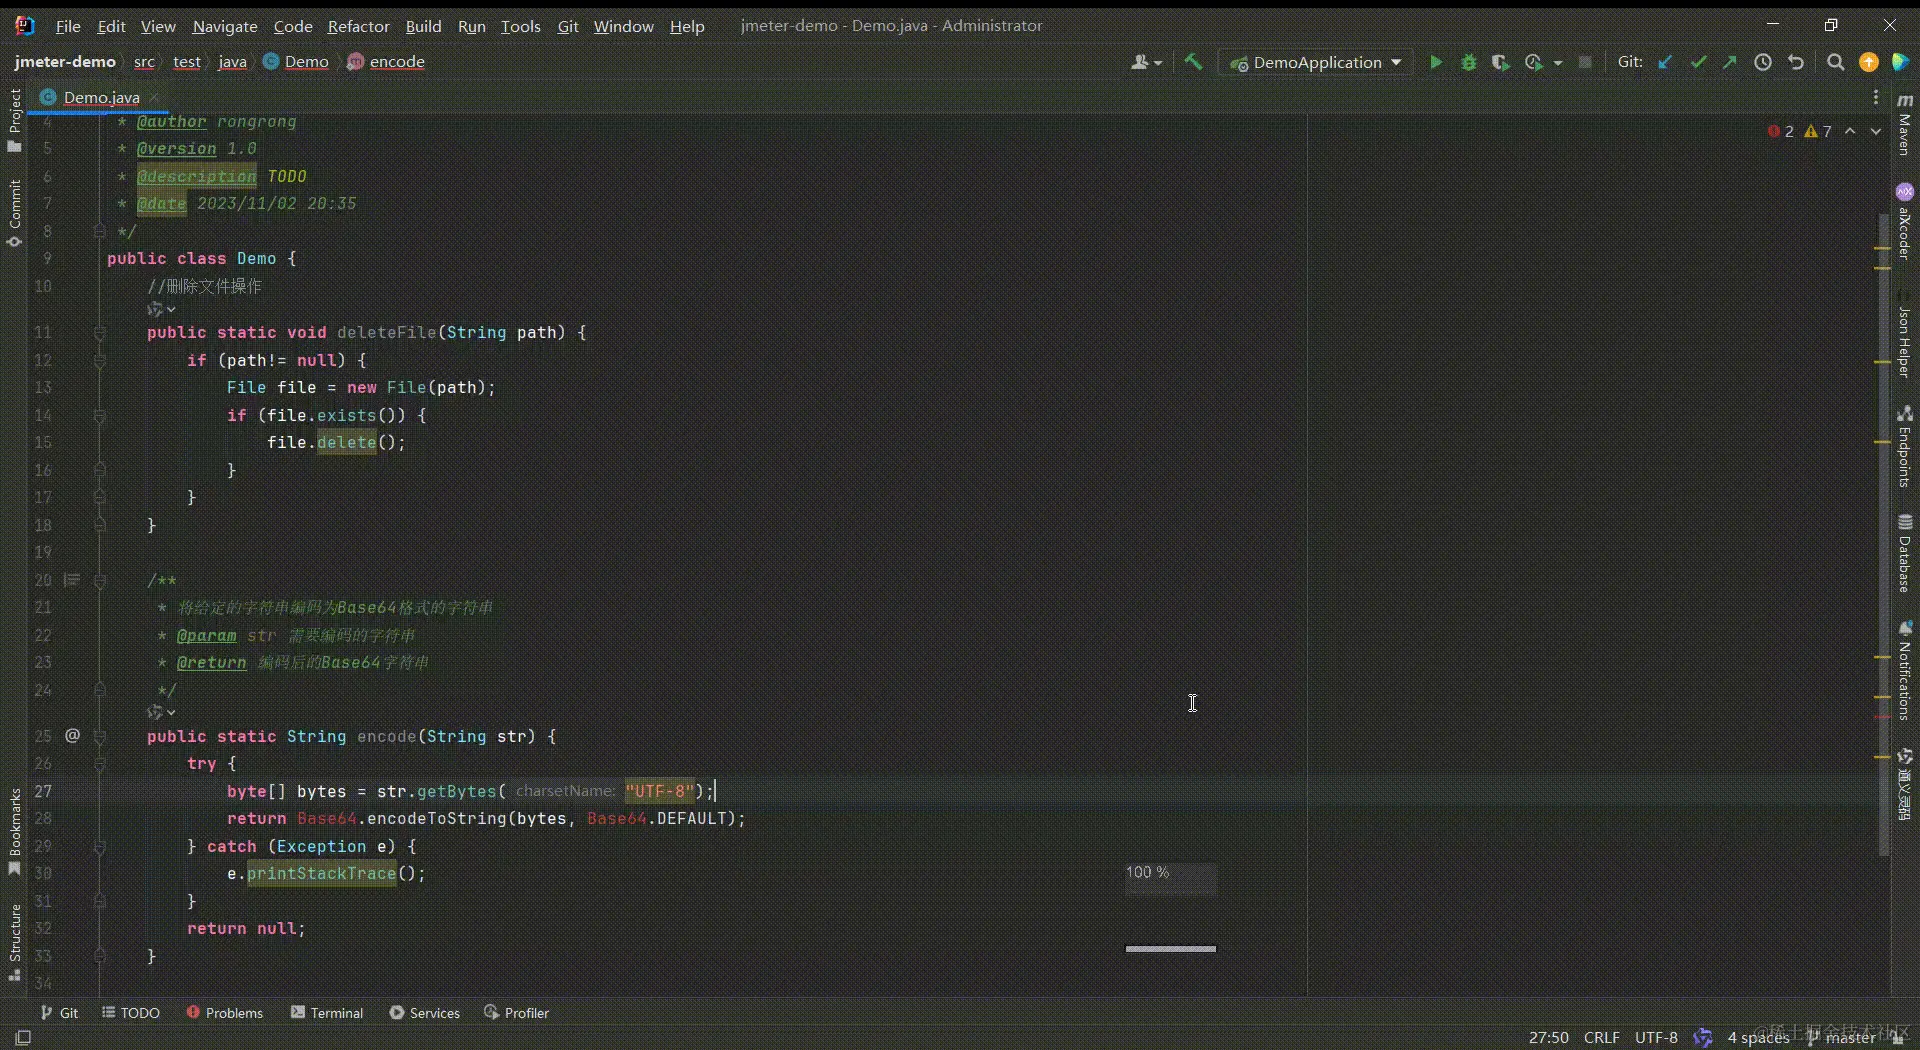
Task: Toggle the Bookmarks tool window
Action: point(14,831)
